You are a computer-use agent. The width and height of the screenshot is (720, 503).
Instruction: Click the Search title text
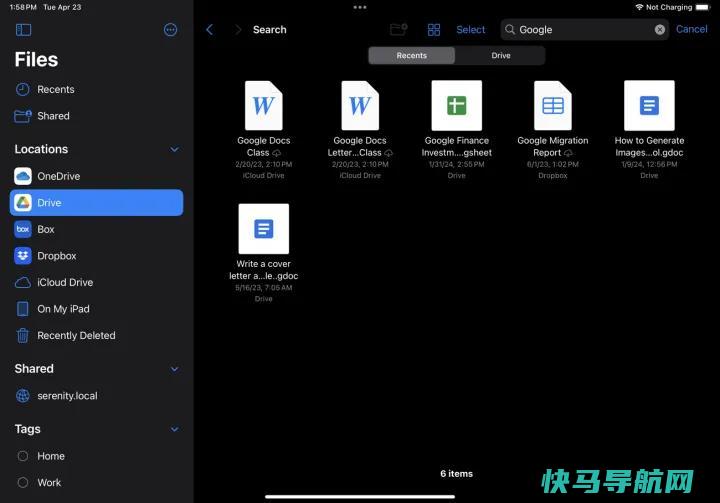pyautogui.click(x=270, y=30)
